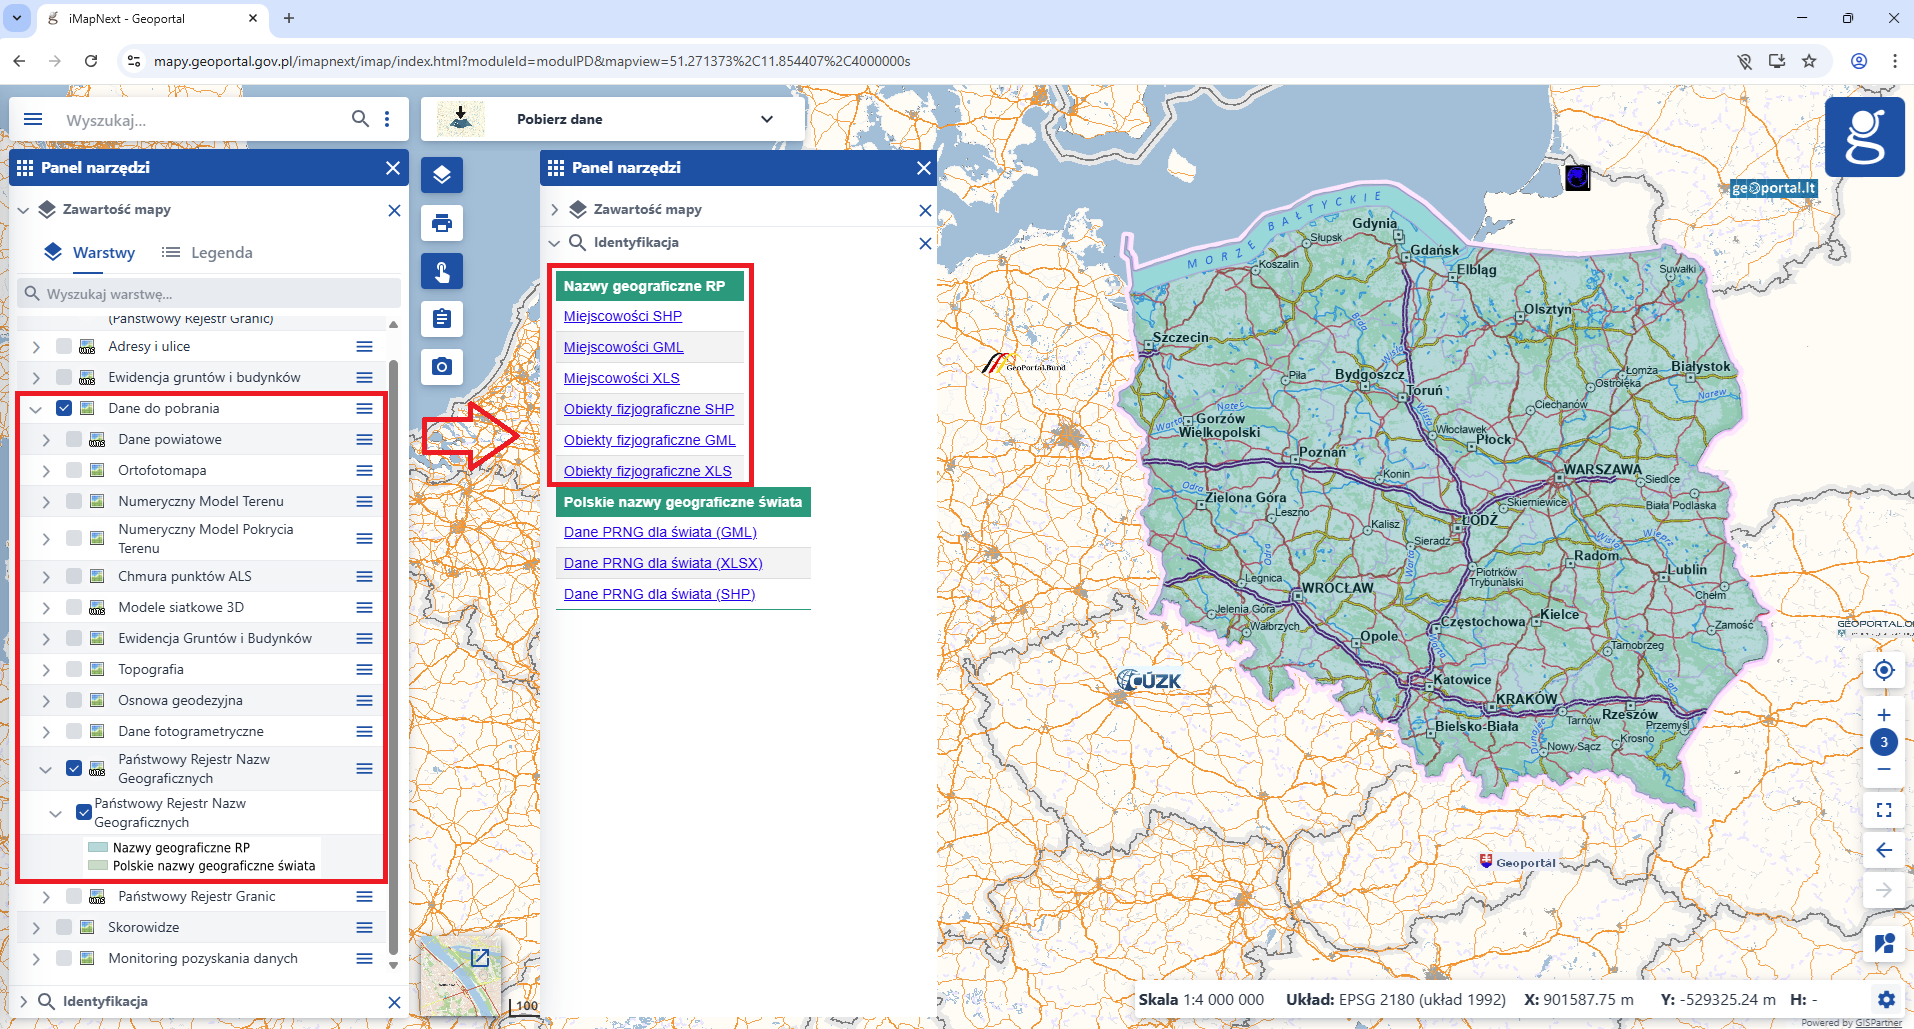This screenshot has width=1914, height=1029.
Task: Click zoom in on the map
Action: pyautogui.click(x=1884, y=714)
